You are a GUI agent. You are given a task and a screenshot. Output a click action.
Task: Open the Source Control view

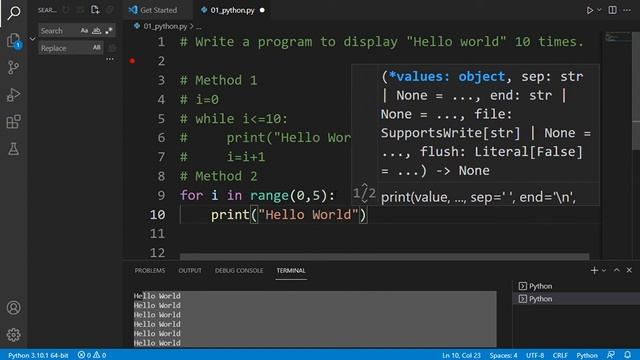pos(13,67)
